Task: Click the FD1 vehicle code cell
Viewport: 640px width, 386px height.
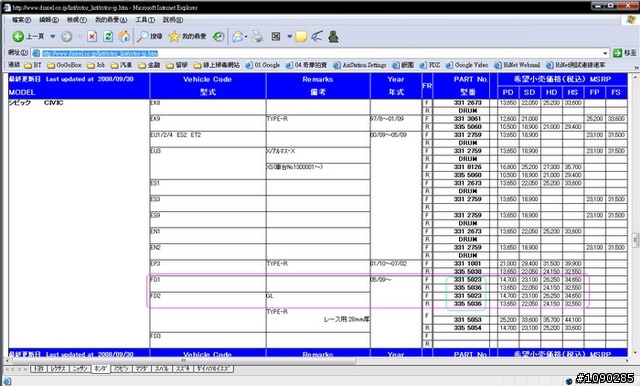Action: (208, 284)
